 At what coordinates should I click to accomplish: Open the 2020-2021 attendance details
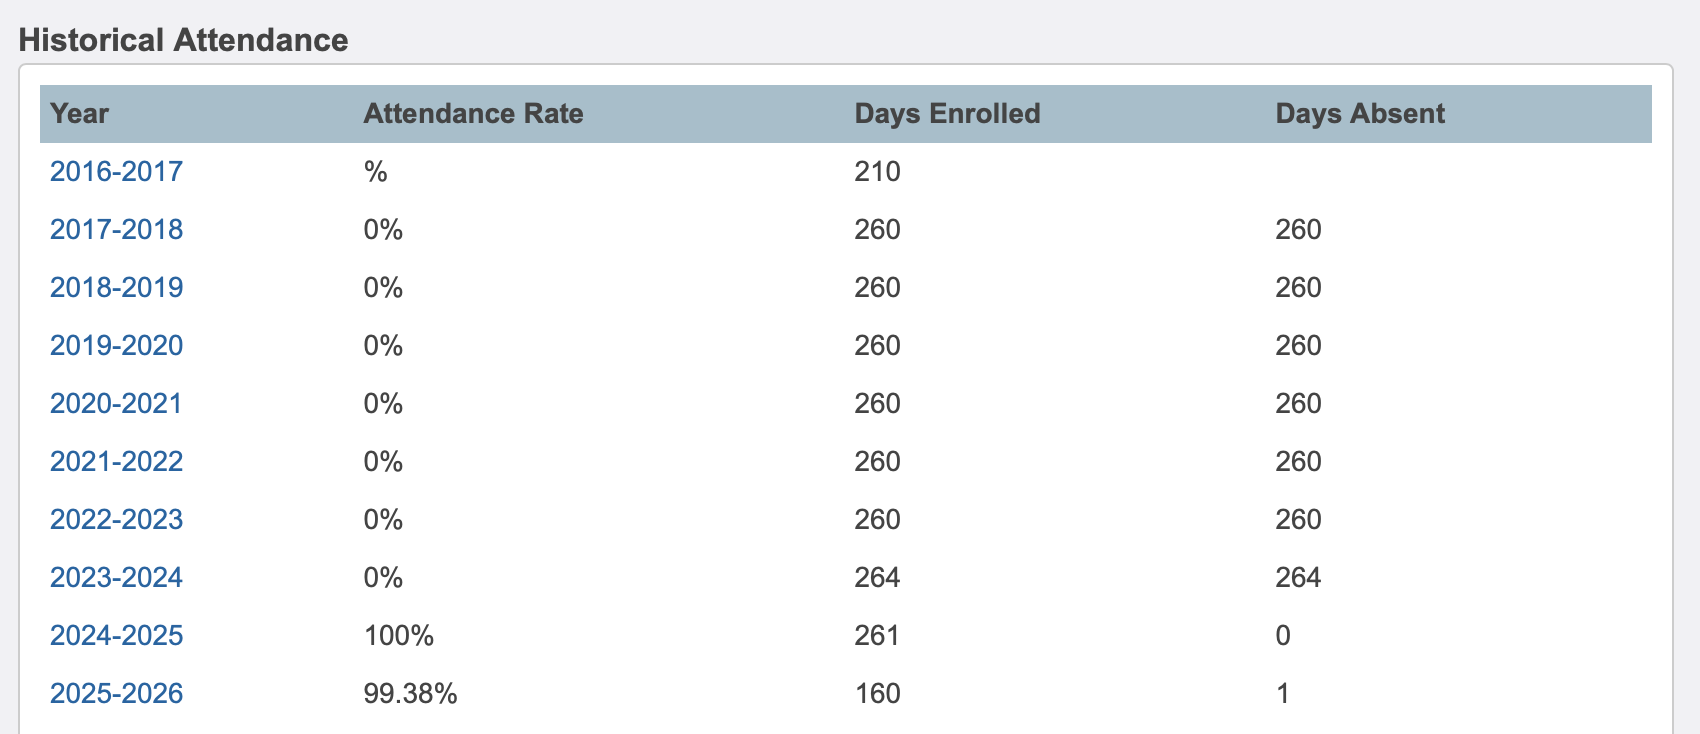tap(115, 403)
